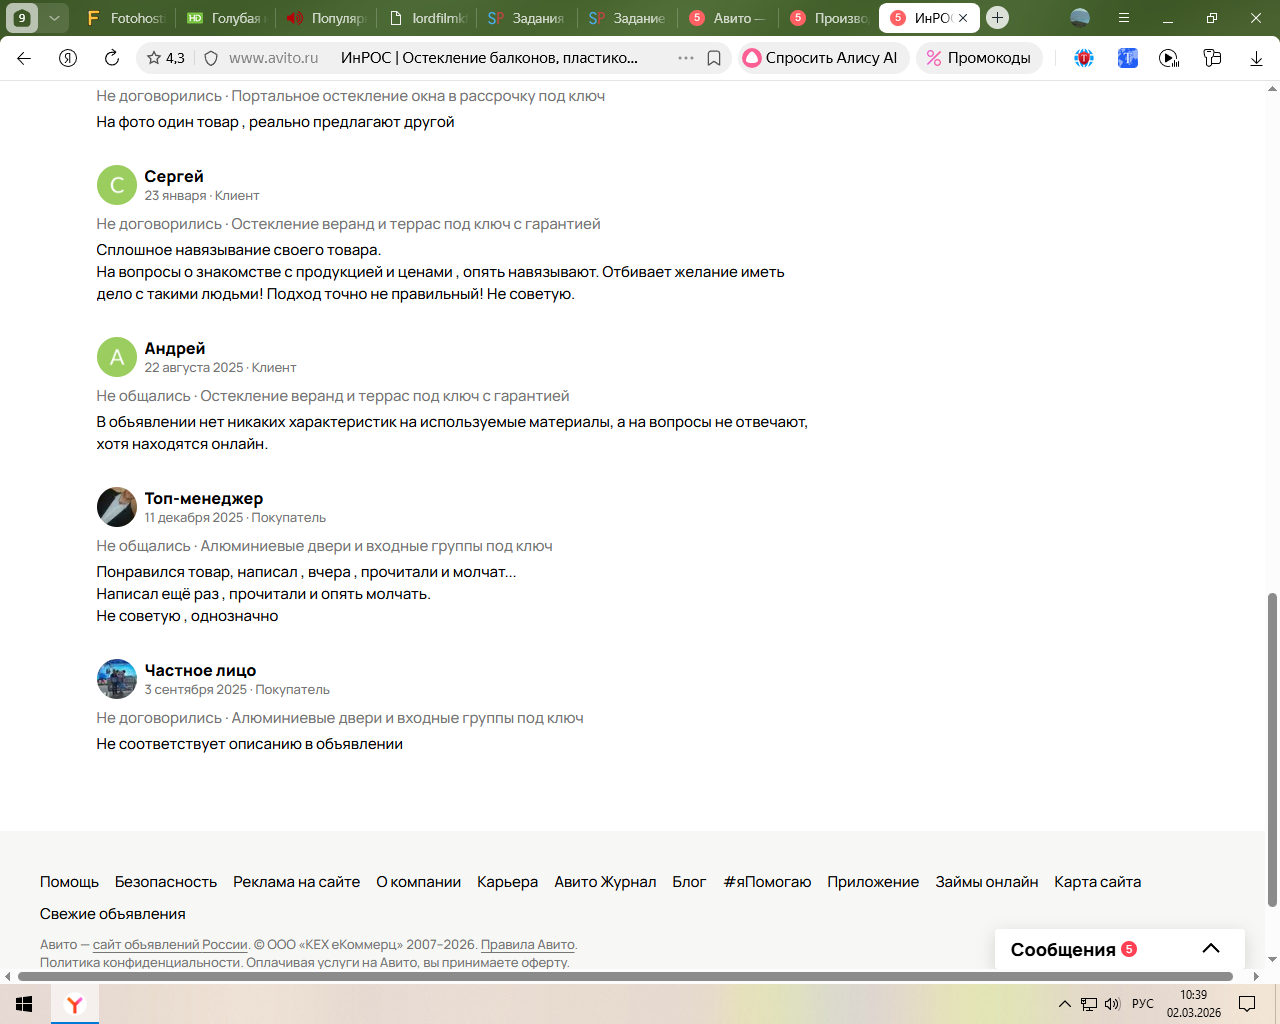Switch to the Произво tab
1280x1024 pixels.
pos(828,18)
